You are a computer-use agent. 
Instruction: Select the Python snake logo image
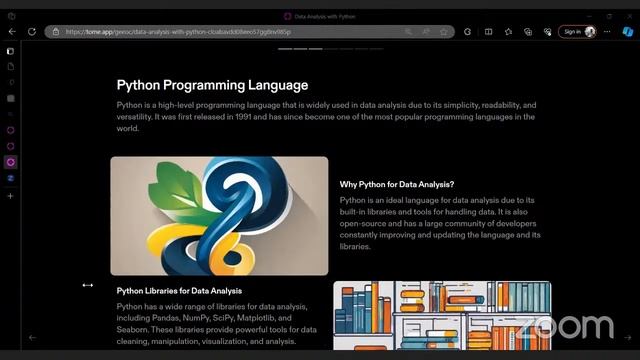(219, 216)
